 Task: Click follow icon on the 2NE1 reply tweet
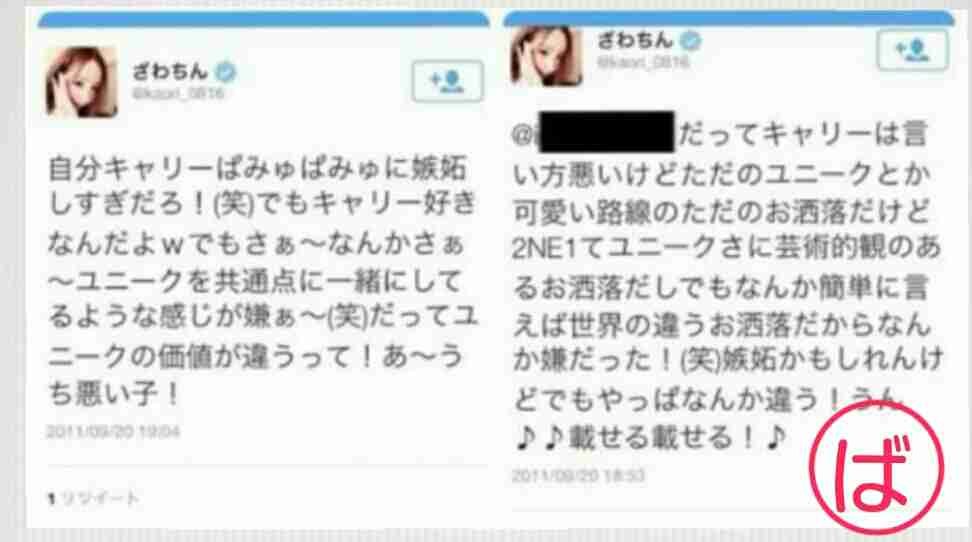click(912, 50)
